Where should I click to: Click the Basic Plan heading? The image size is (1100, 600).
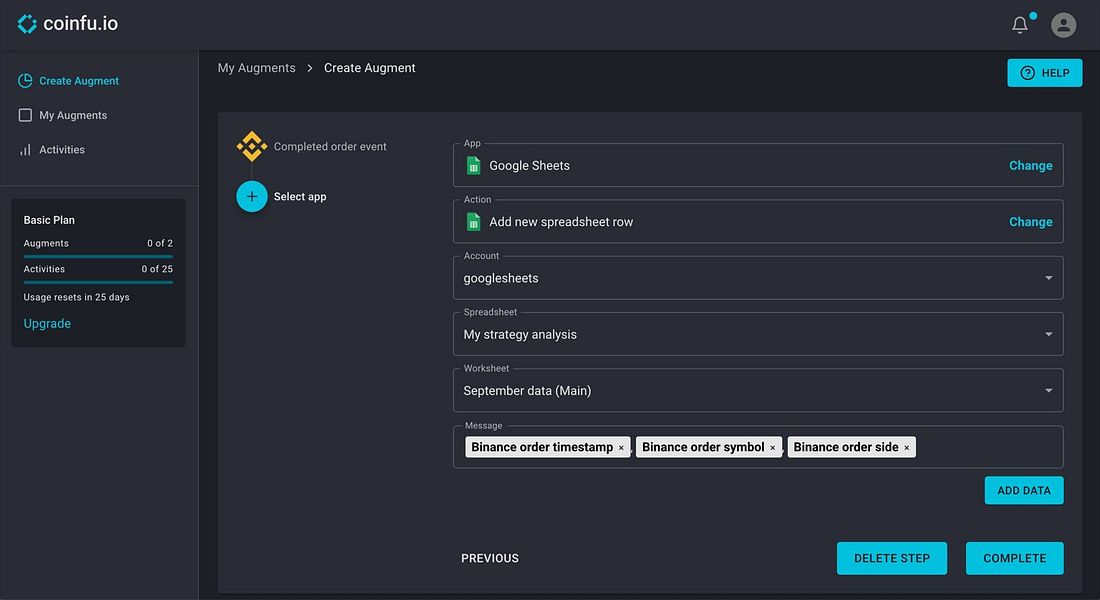pyautogui.click(x=49, y=220)
